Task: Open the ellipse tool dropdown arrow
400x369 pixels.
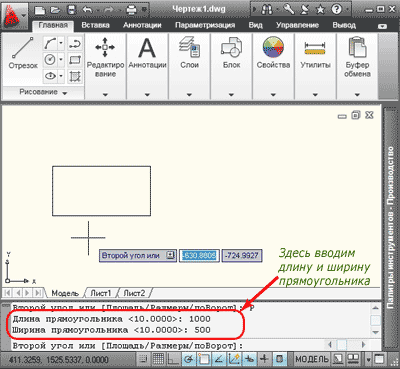Action: 61,76
